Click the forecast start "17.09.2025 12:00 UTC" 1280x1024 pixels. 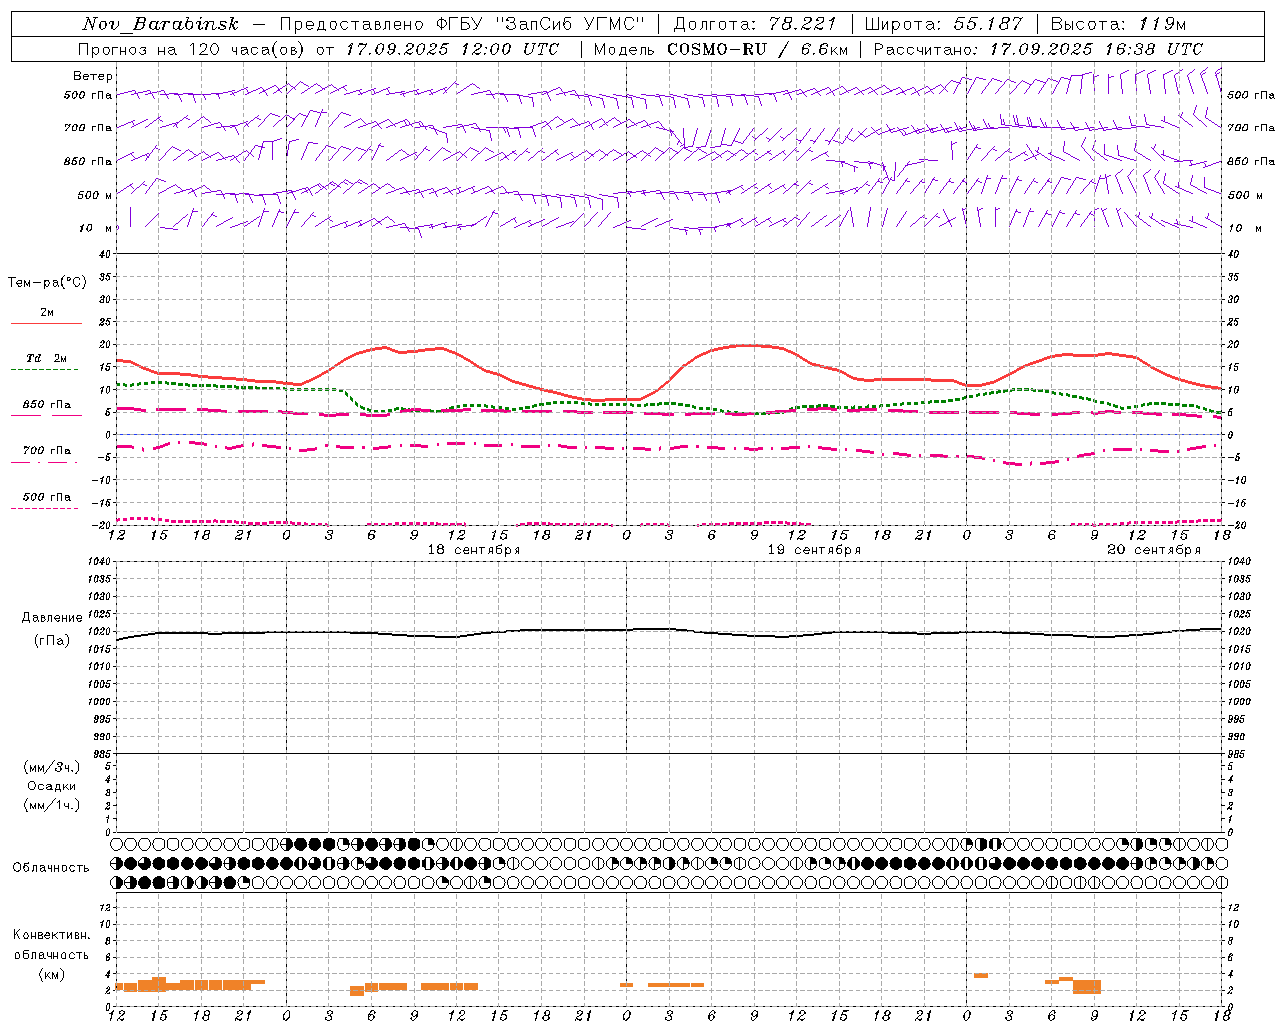click(452, 49)
